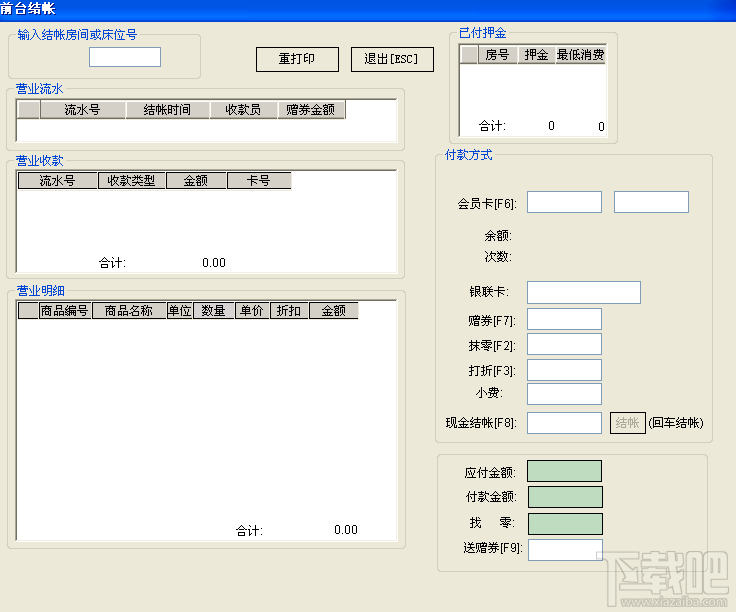Click the 收款类型 column header

[131, 181]
